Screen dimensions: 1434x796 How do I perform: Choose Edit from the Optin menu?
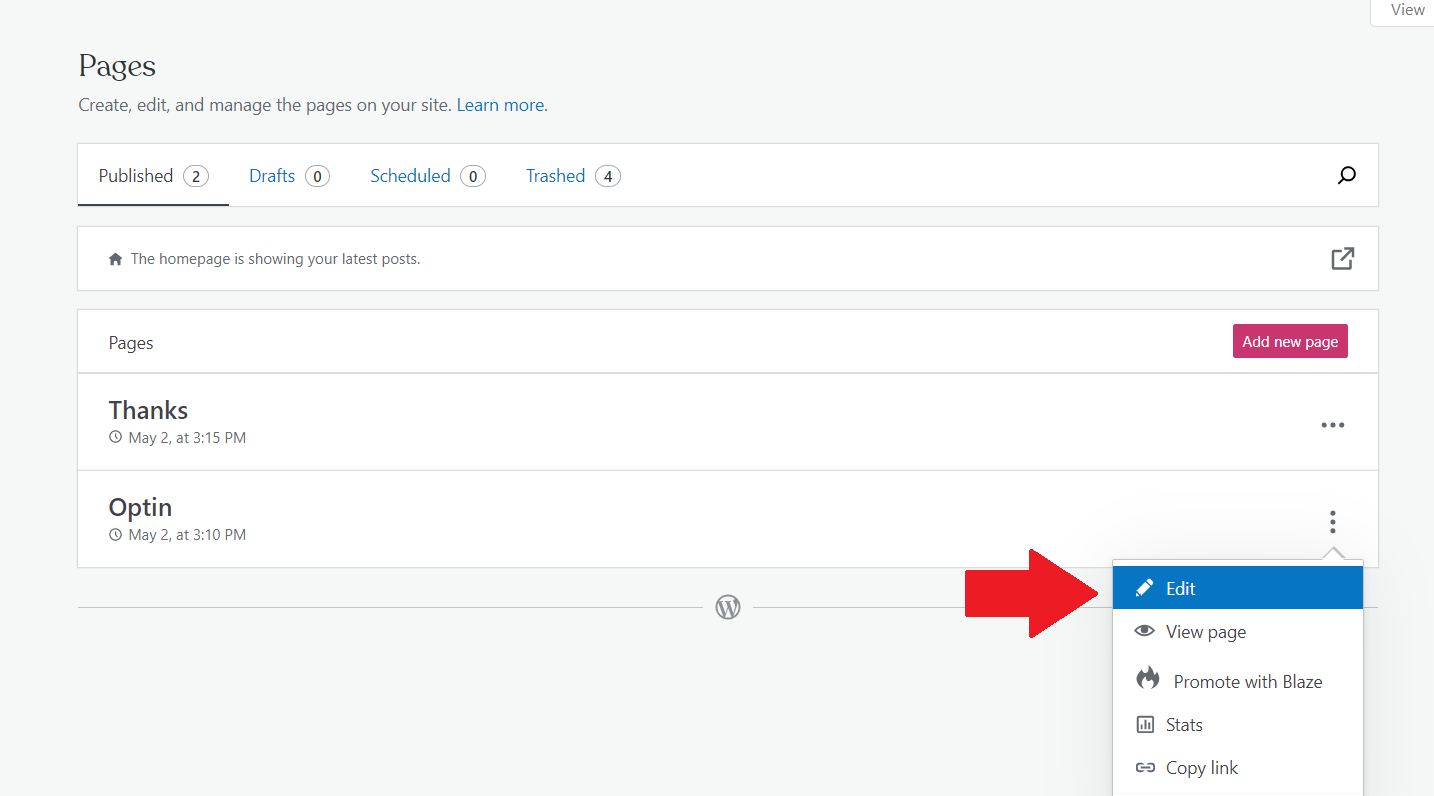coord(1238,588)
